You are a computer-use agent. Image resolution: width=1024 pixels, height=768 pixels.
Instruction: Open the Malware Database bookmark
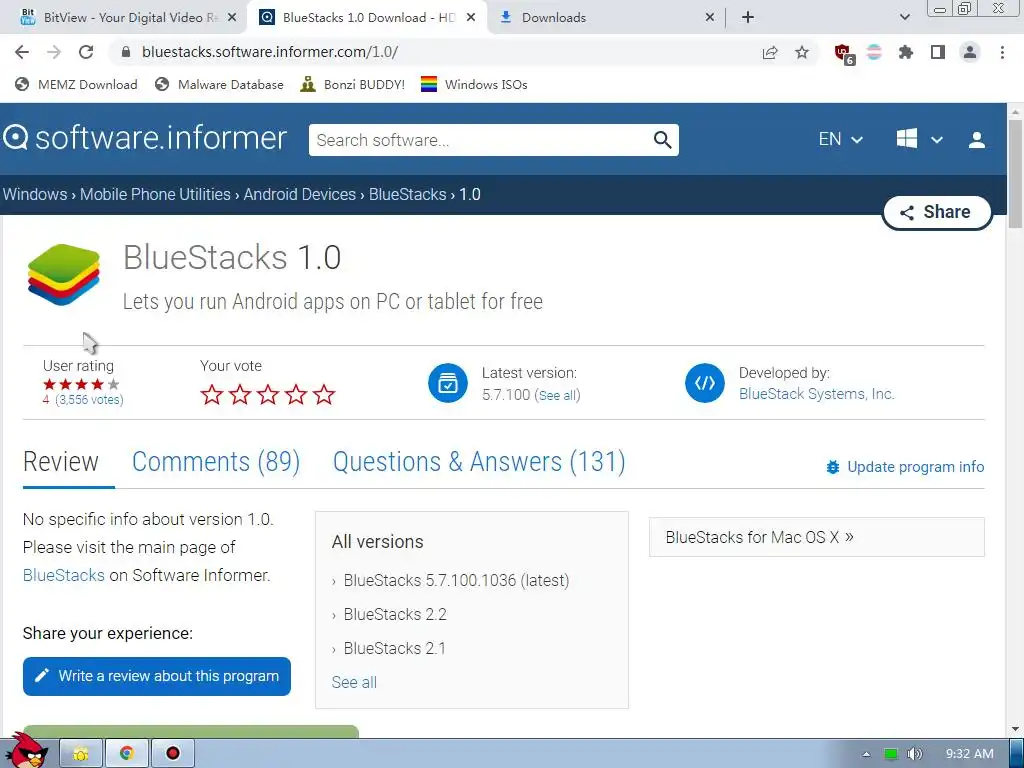[219, 84]
